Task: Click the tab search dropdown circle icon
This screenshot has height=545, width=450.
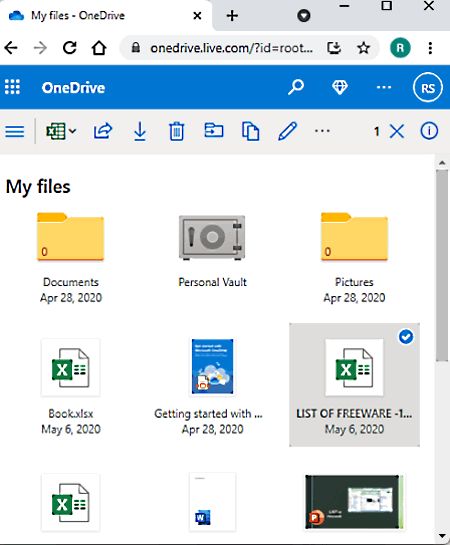Action: tap(304, 16)
